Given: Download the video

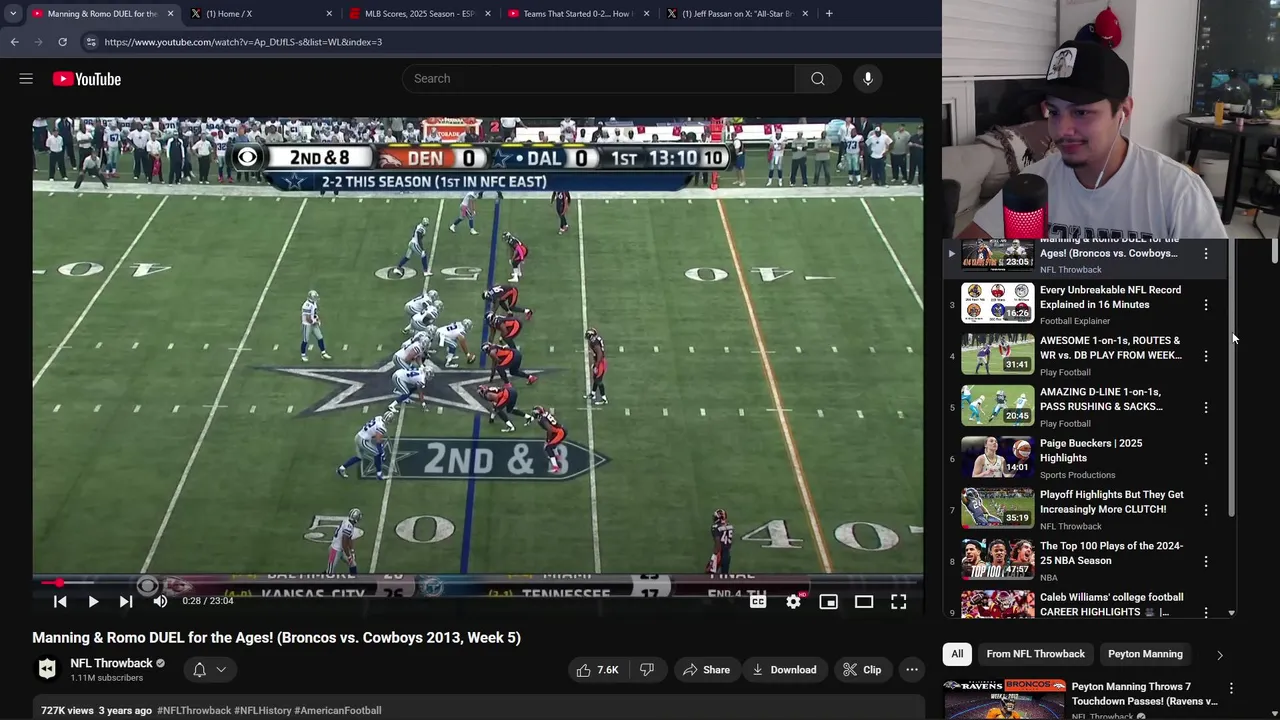Looking at the screenshot, I should pyautogui.click(x=784, y=670).
